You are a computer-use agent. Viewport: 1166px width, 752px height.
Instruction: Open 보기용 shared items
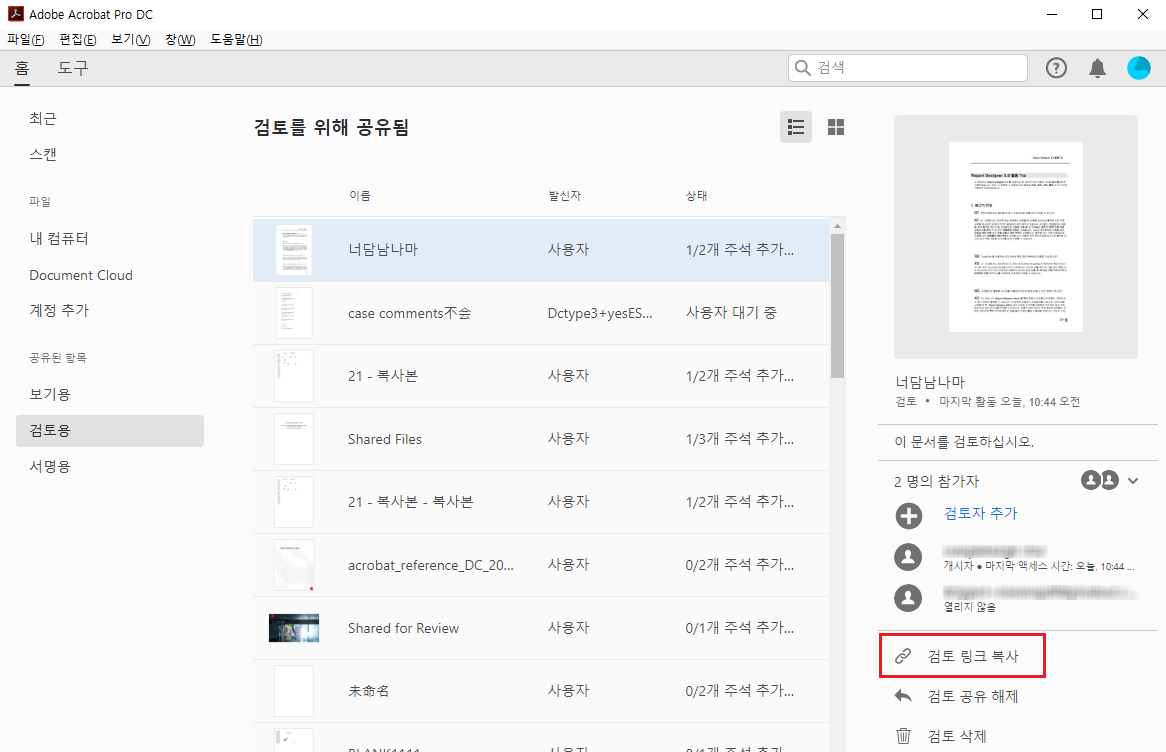[50, 394]
